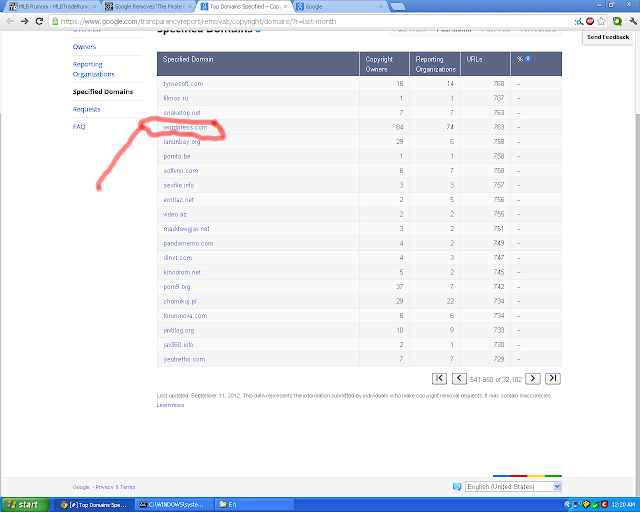
Task: Open the emtiaz.net domain link
Action: tap(178, 200)
